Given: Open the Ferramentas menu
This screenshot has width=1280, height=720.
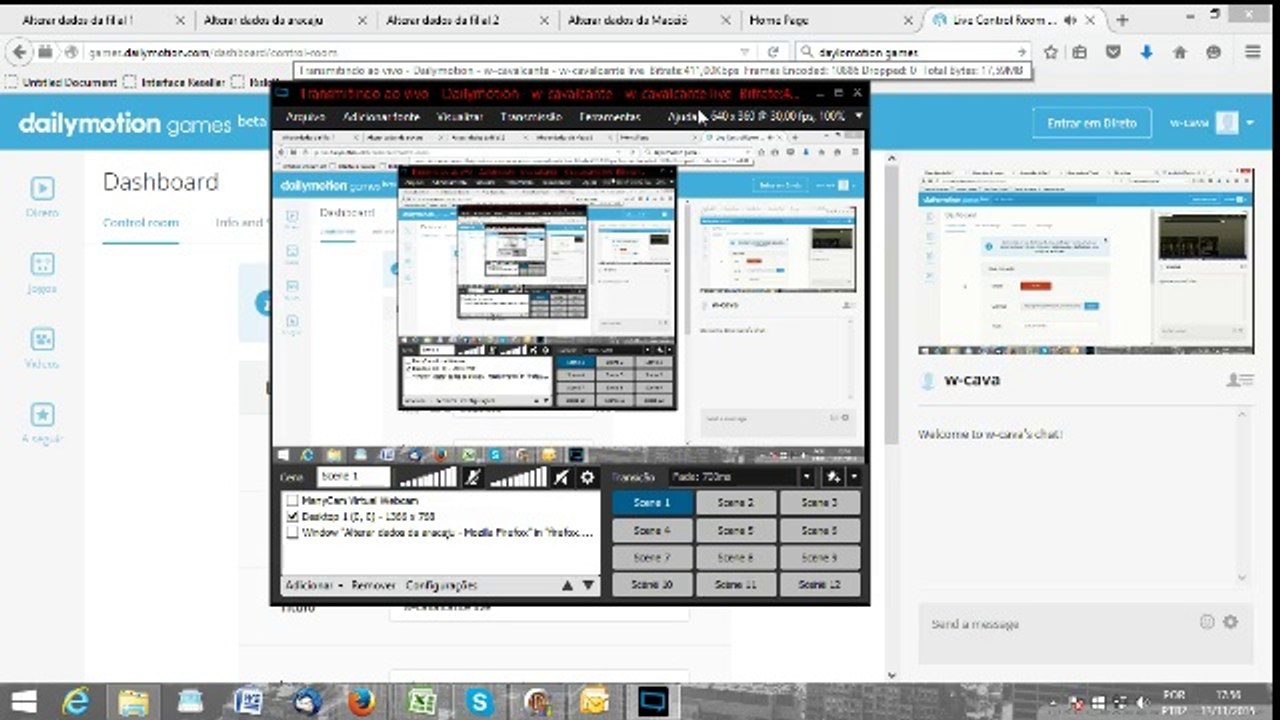Looking at the screenshot, I should click(610, 117).
